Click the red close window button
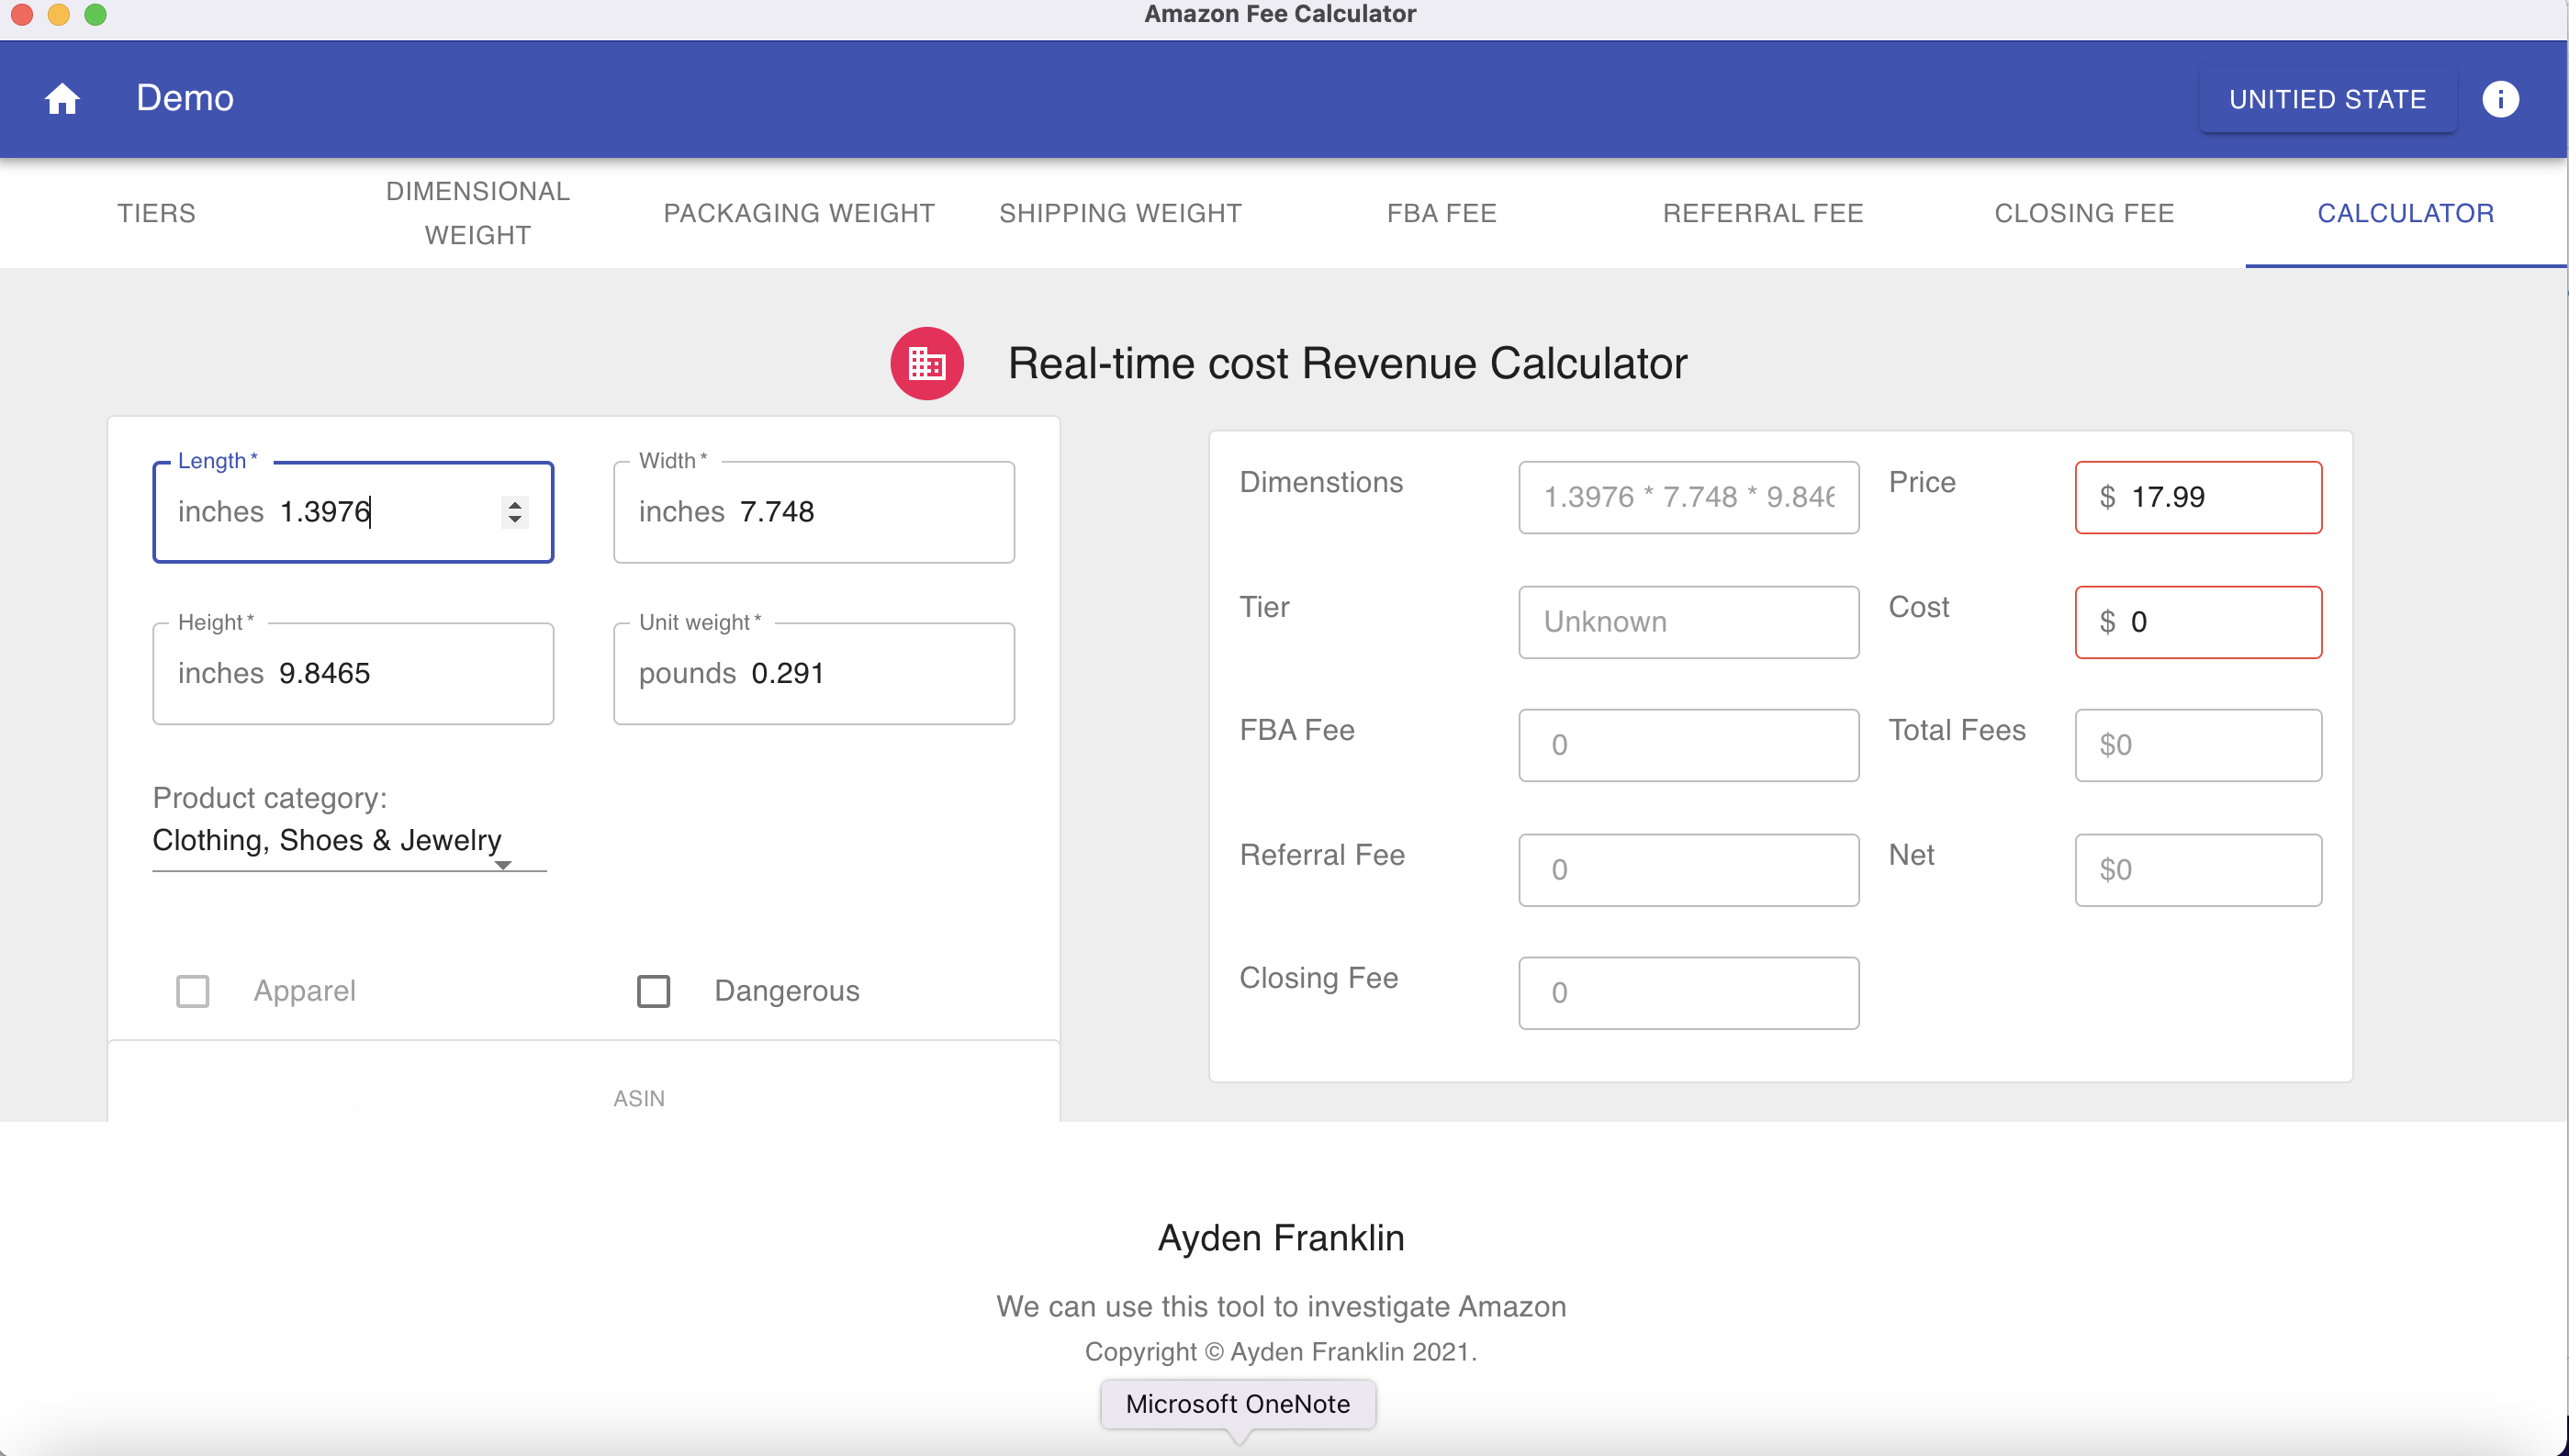Viewport: 2569px width, 1456px height. click(x=22, y=14)
